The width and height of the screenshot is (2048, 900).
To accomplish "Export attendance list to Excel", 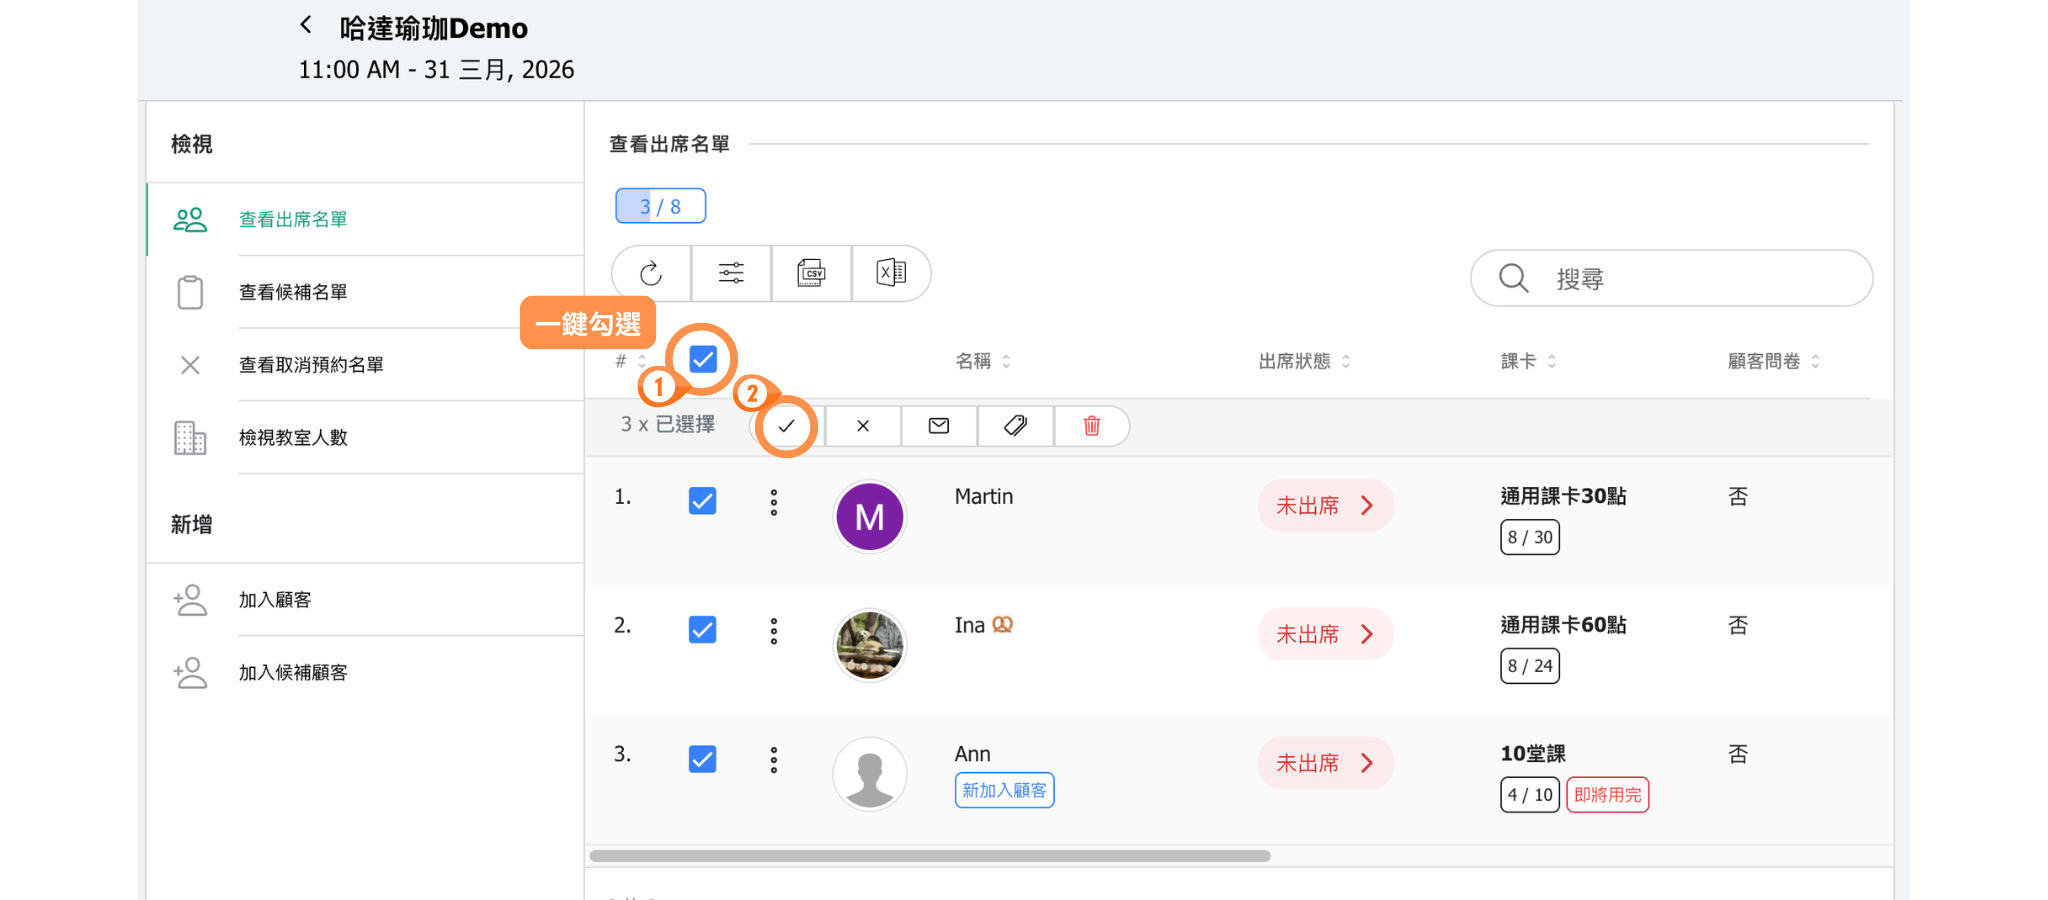I will point(891,274).
